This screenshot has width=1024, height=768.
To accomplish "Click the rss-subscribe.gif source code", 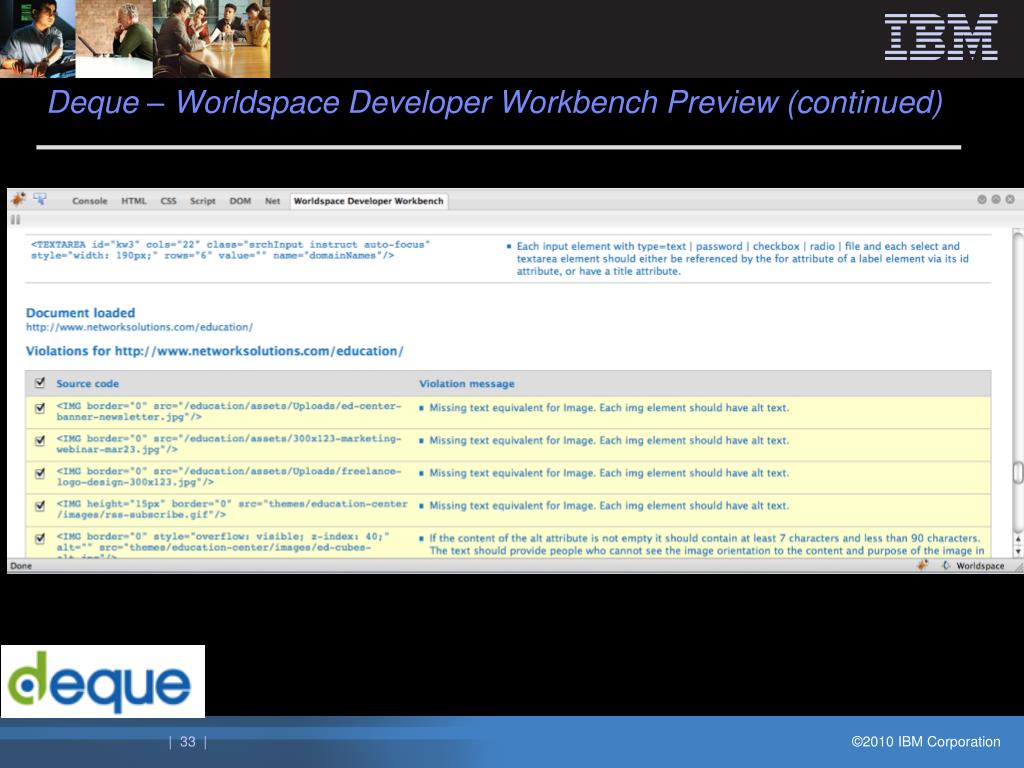I will tap(232, 509).
